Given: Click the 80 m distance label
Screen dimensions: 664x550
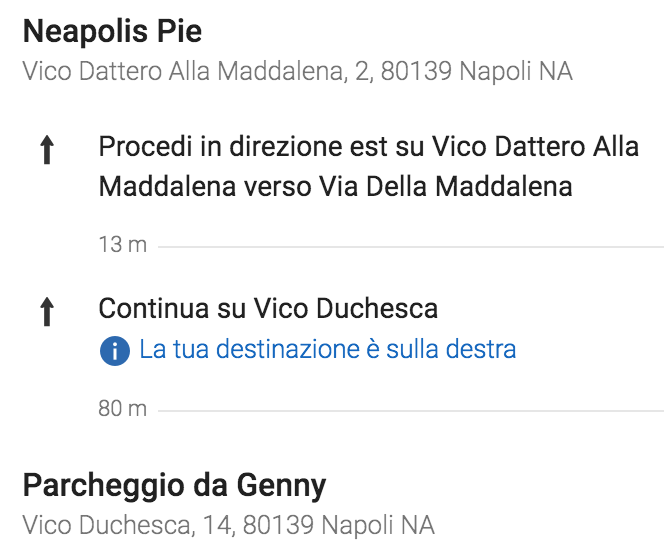Looking at the screenshot, I should (123, 409).
